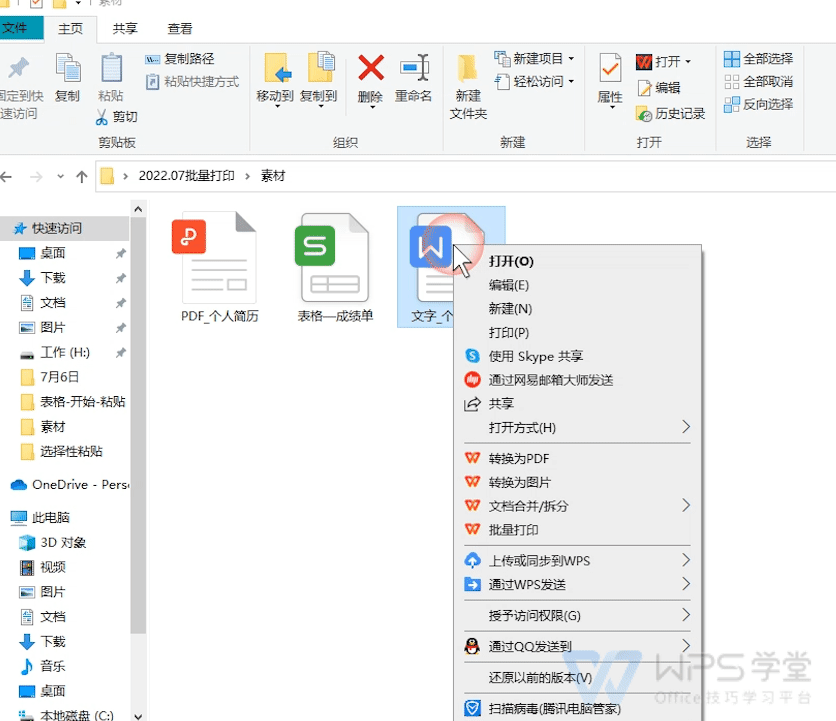This screenshot has width=836, height=721.
Task: Click the Up one level arrow
Action: [82, 177]
